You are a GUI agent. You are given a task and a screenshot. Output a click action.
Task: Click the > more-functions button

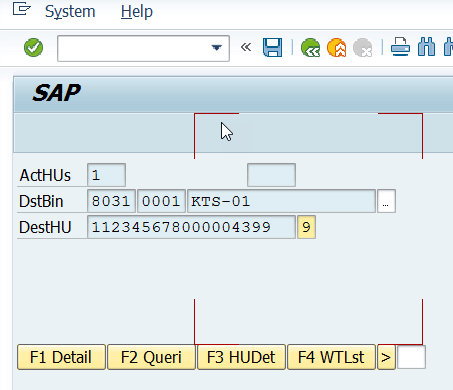pyautogui.click(x=386, y=357)
